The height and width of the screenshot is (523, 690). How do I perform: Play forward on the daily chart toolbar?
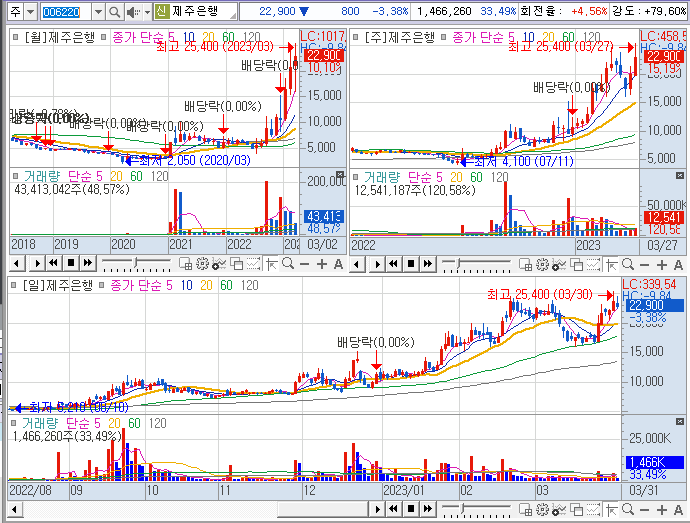[378, 509]
